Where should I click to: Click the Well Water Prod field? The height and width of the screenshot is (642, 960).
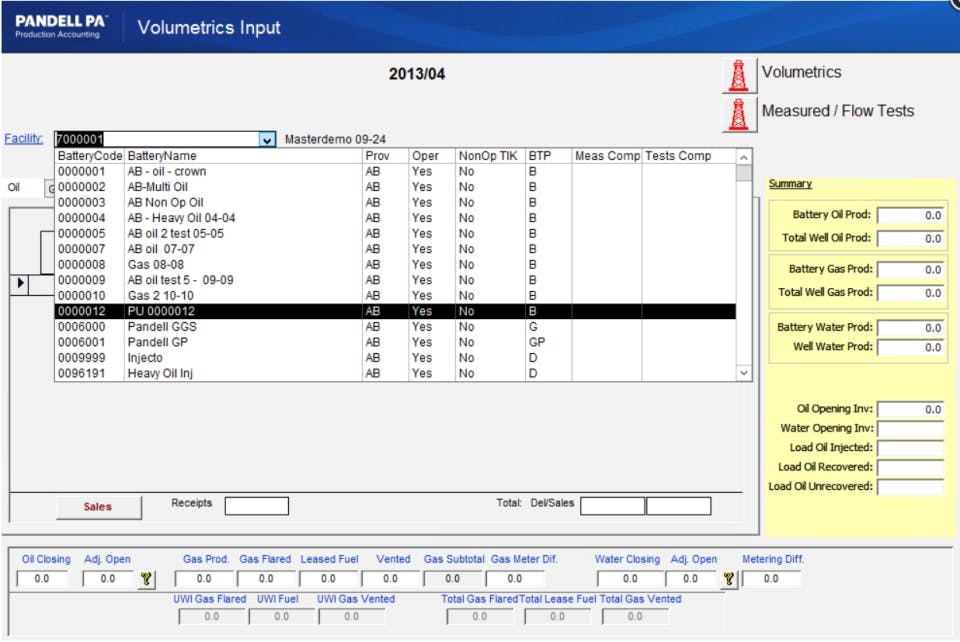tap(910, 348)
